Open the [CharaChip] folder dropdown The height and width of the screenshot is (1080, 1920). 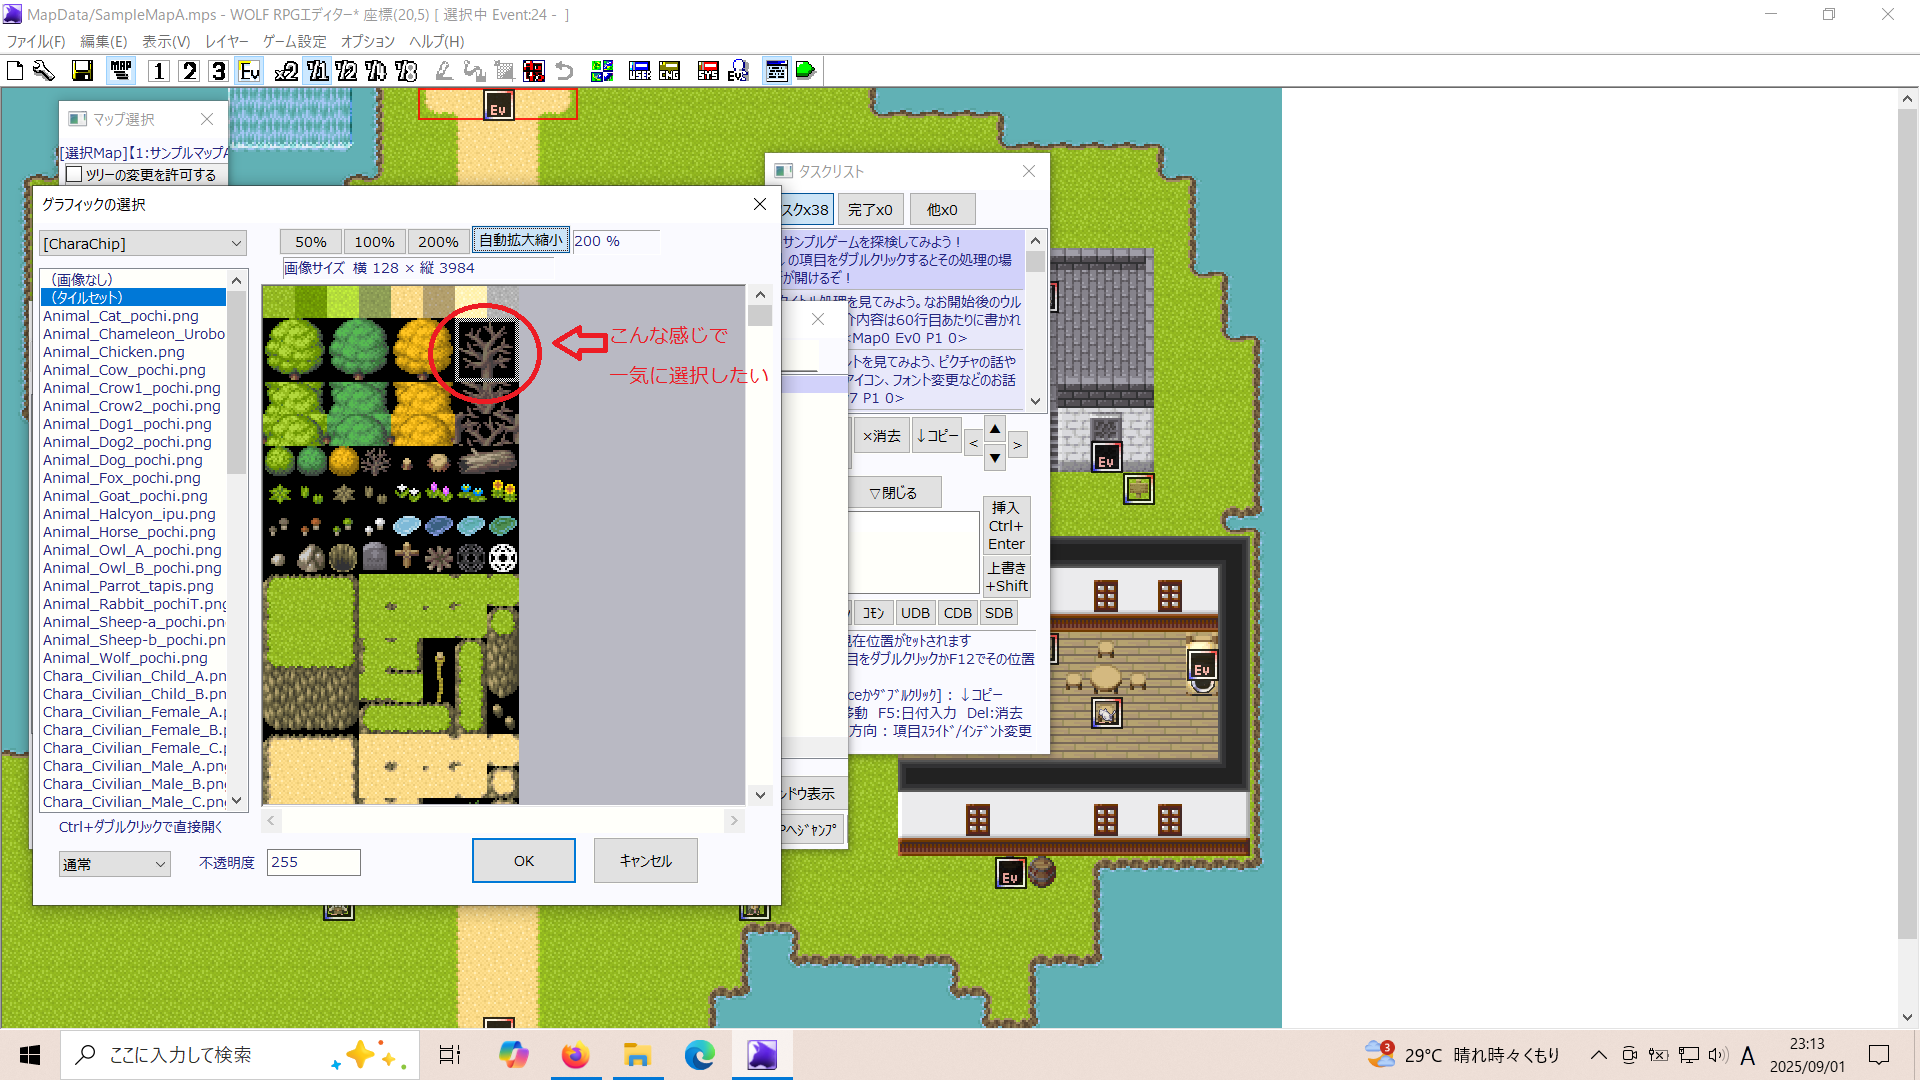[143, 244]
